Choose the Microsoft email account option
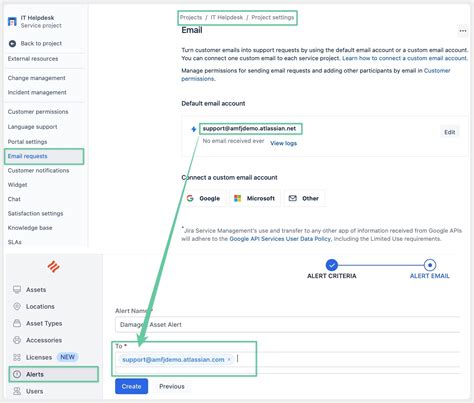Image resolution: width=474 pixels, height=403 pixels. tap(255, 198)
